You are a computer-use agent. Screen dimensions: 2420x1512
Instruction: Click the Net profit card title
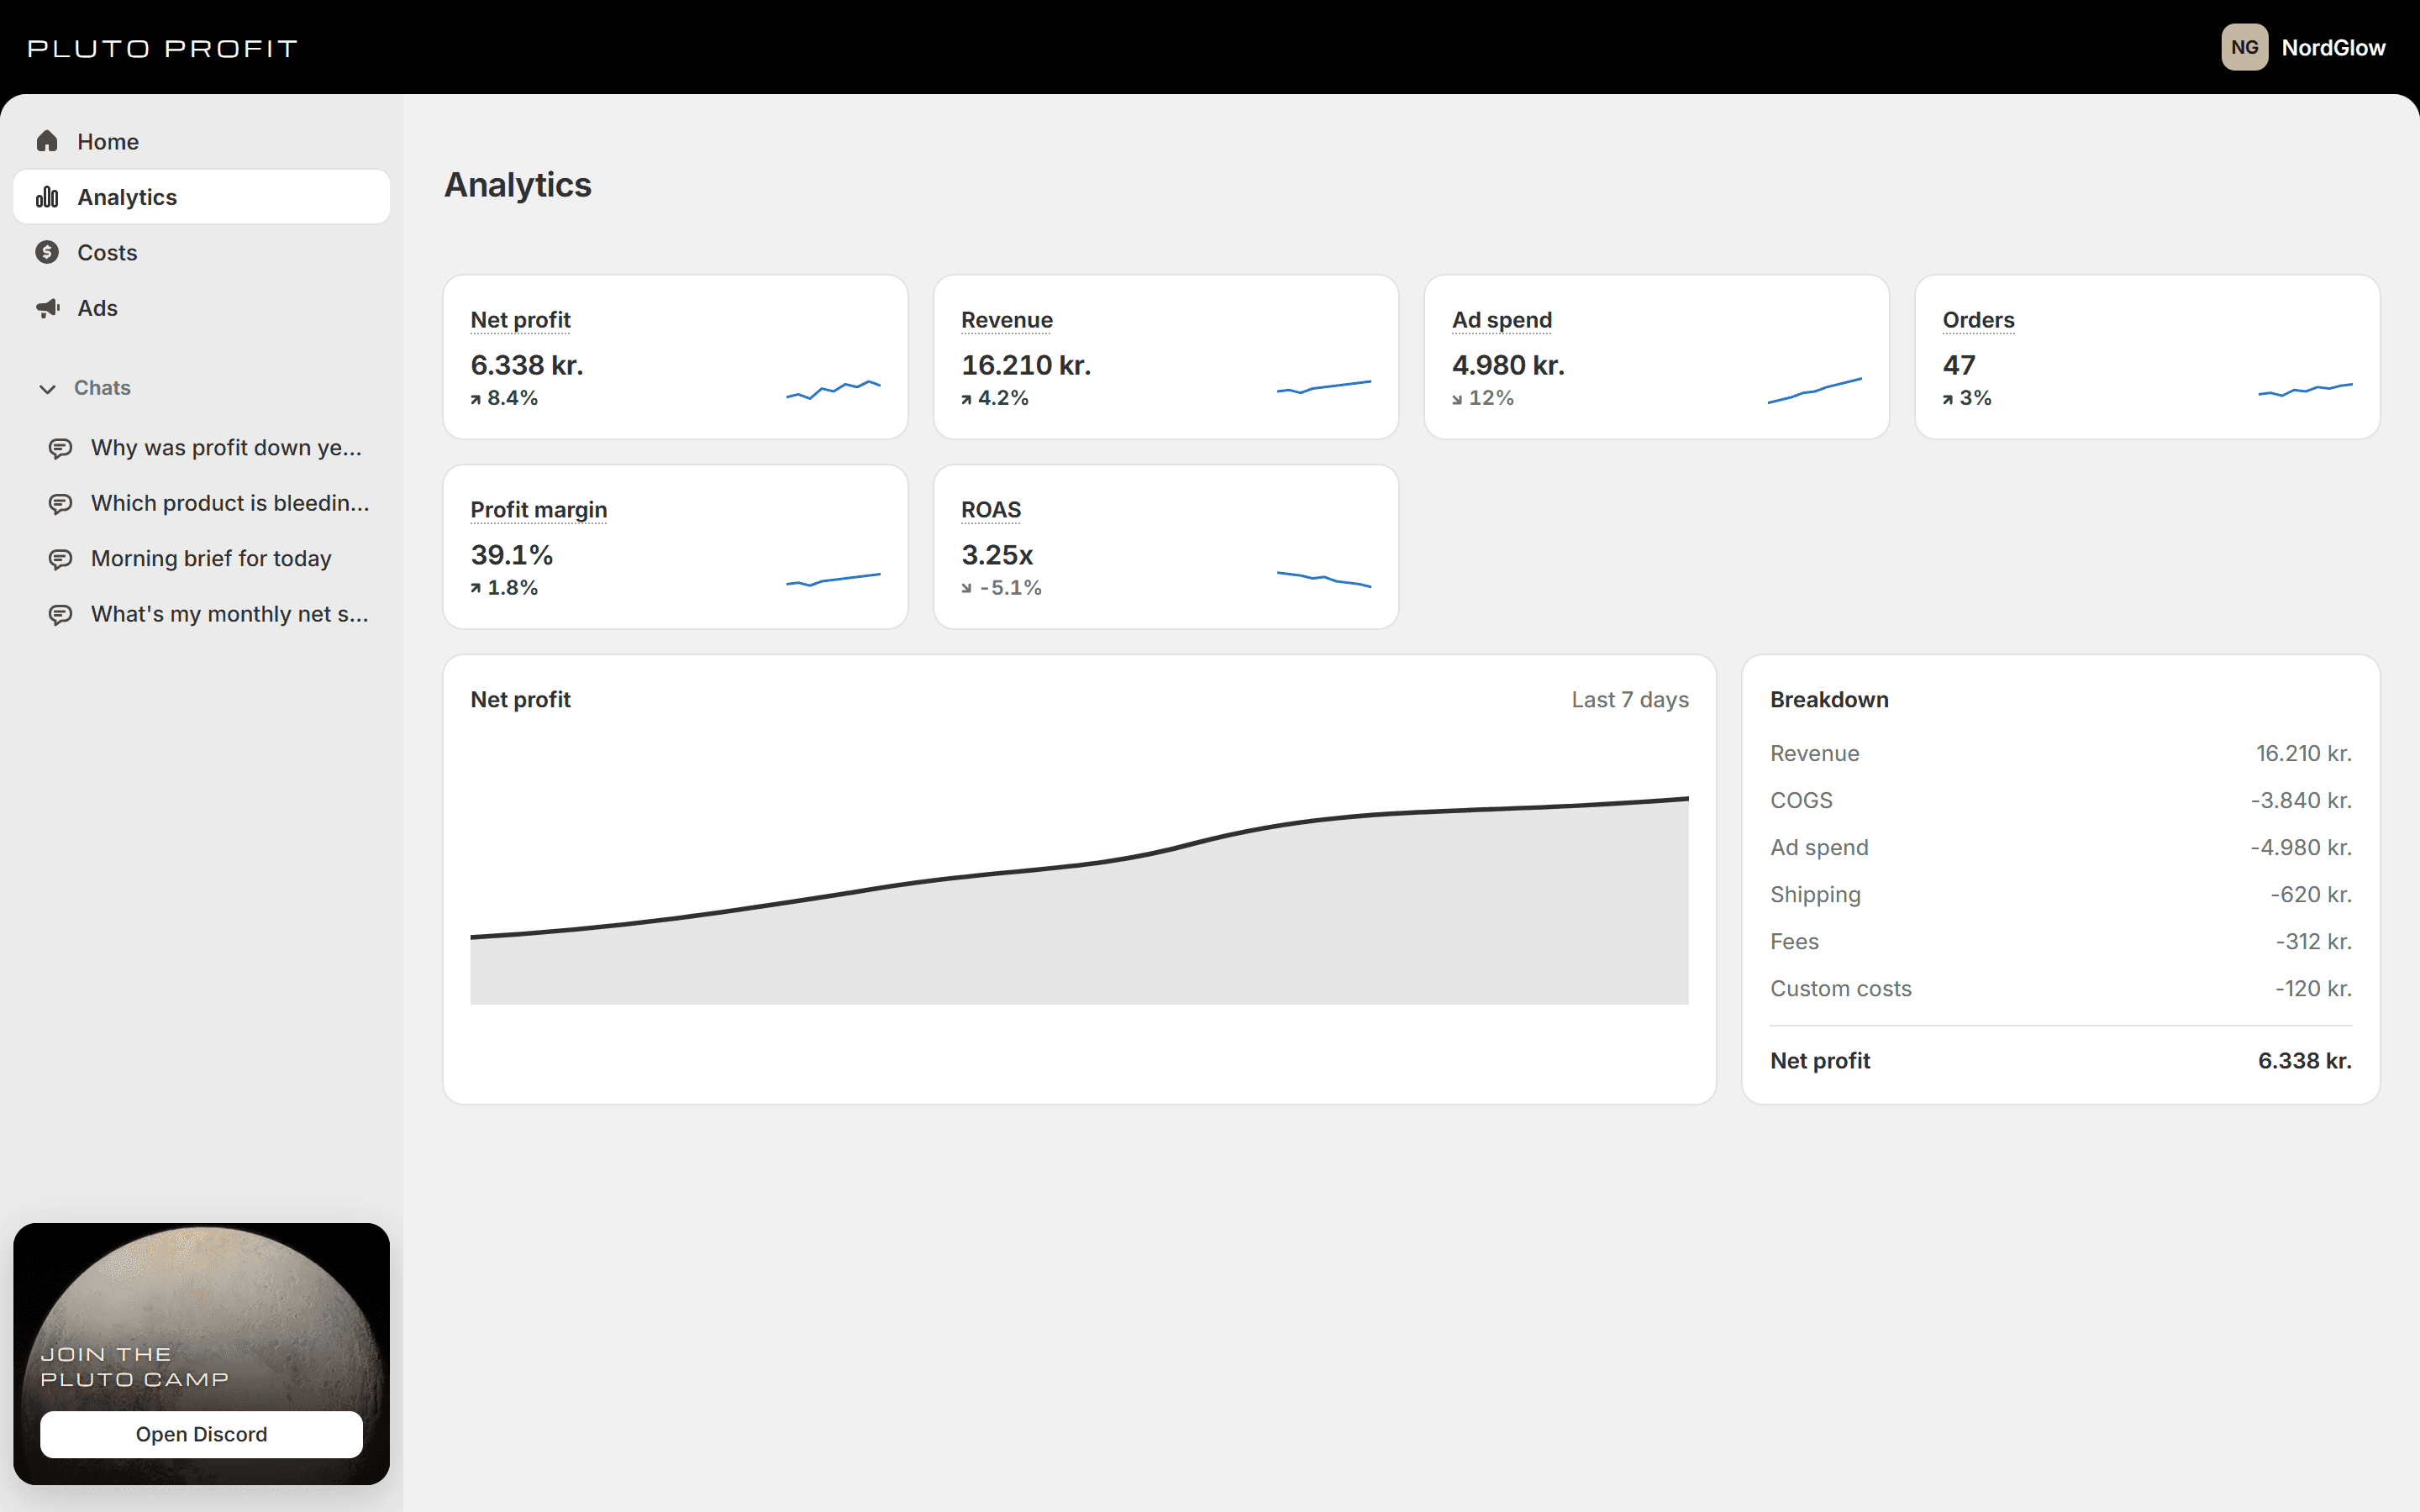click(520, 320)
